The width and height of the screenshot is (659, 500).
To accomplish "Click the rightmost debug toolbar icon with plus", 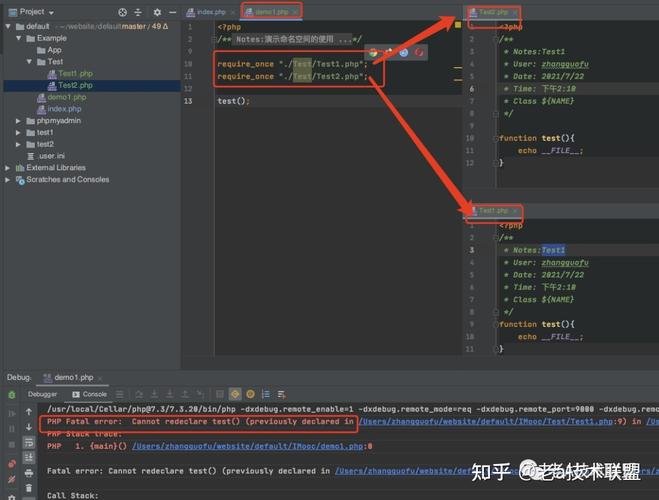I will pos(282,394).
